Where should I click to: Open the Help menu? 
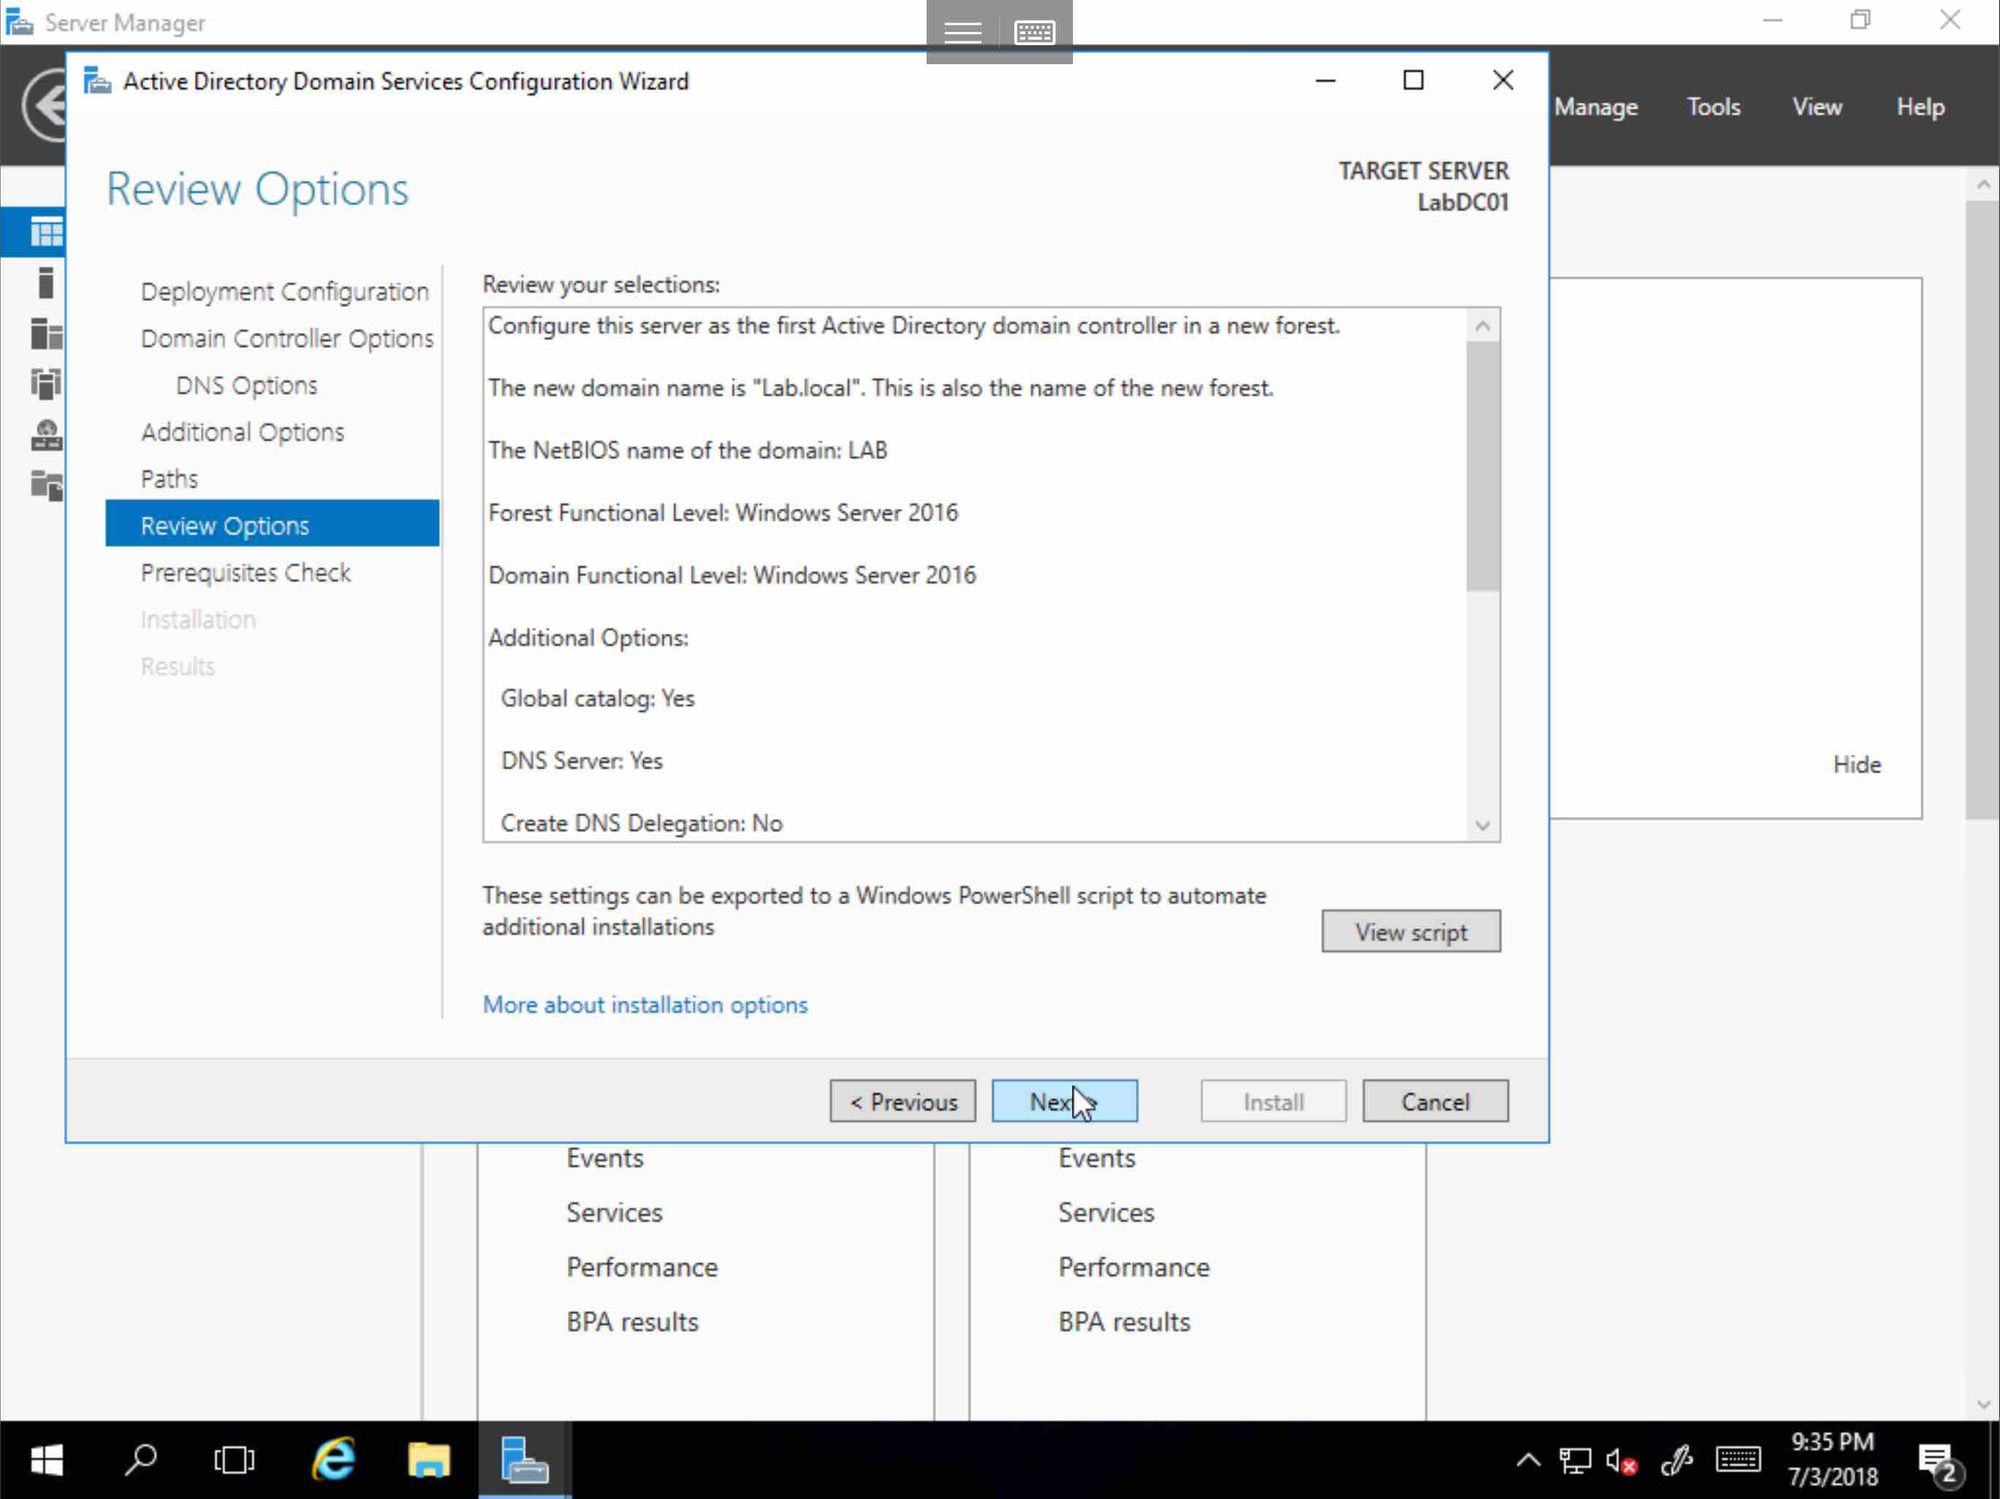coord(1921,106)
